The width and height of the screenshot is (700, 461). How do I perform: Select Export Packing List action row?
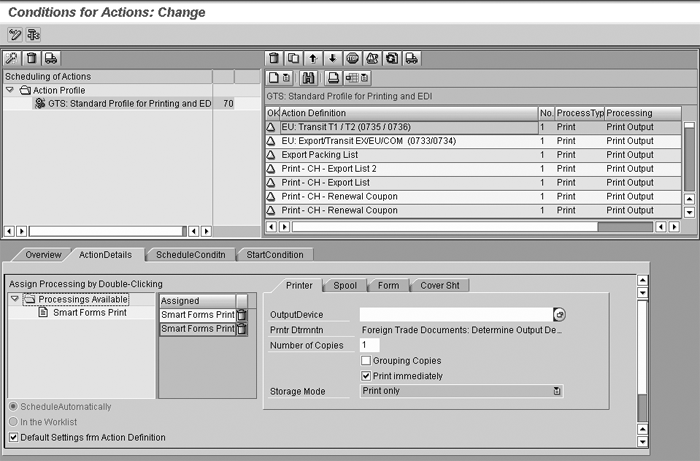pyautogui.click(x=322, y=155)
